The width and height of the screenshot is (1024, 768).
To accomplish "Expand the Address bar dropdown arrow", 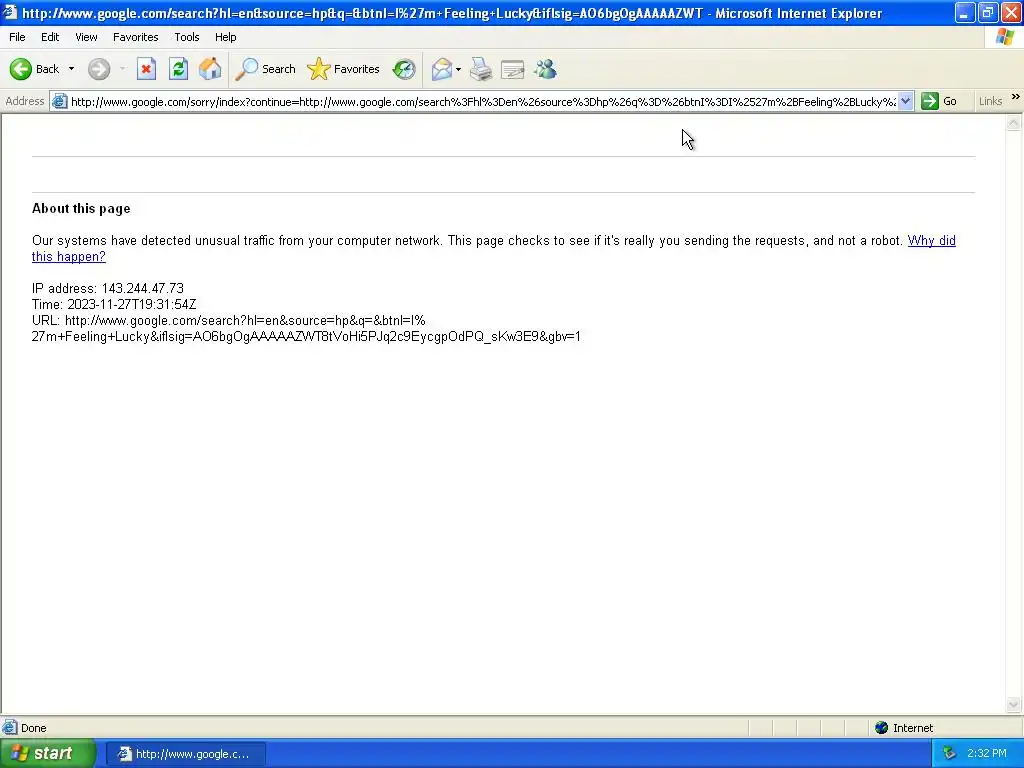I will point(906,102).
